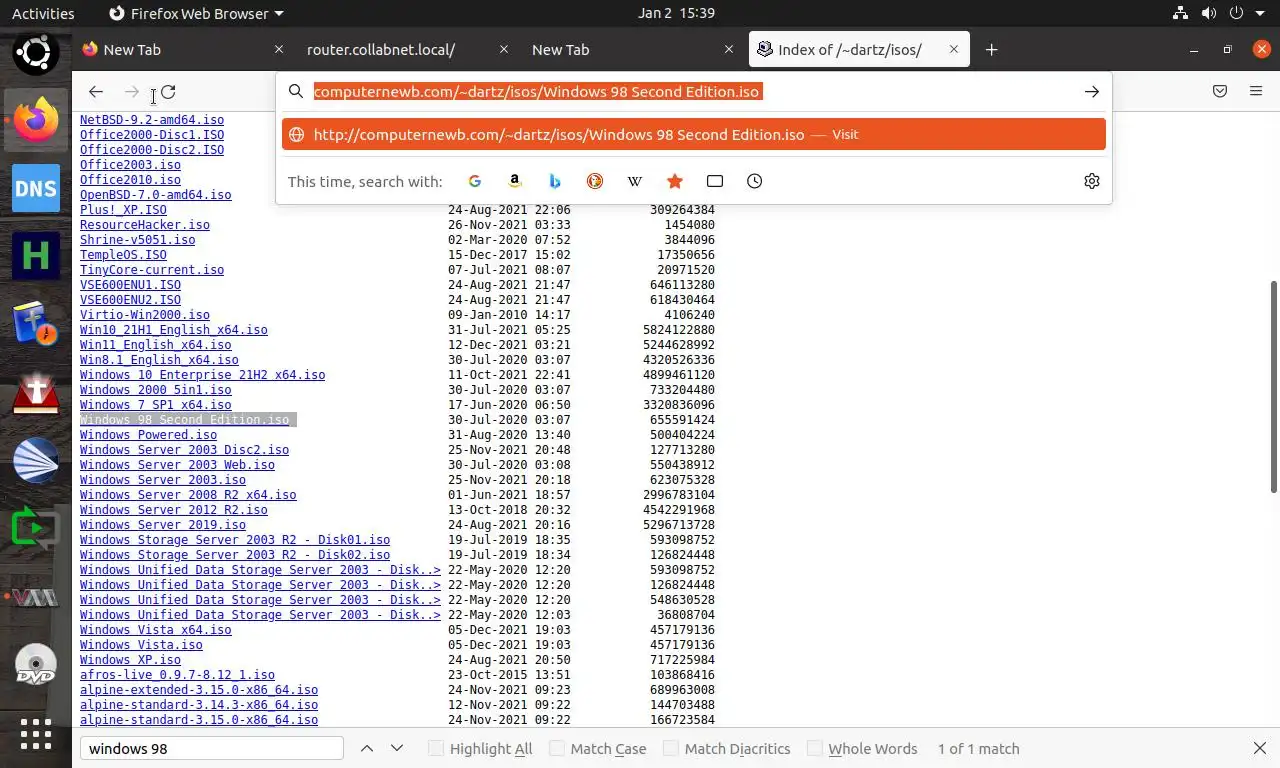
Task: Search this time with Wikipedia
Action: point(635,181)
